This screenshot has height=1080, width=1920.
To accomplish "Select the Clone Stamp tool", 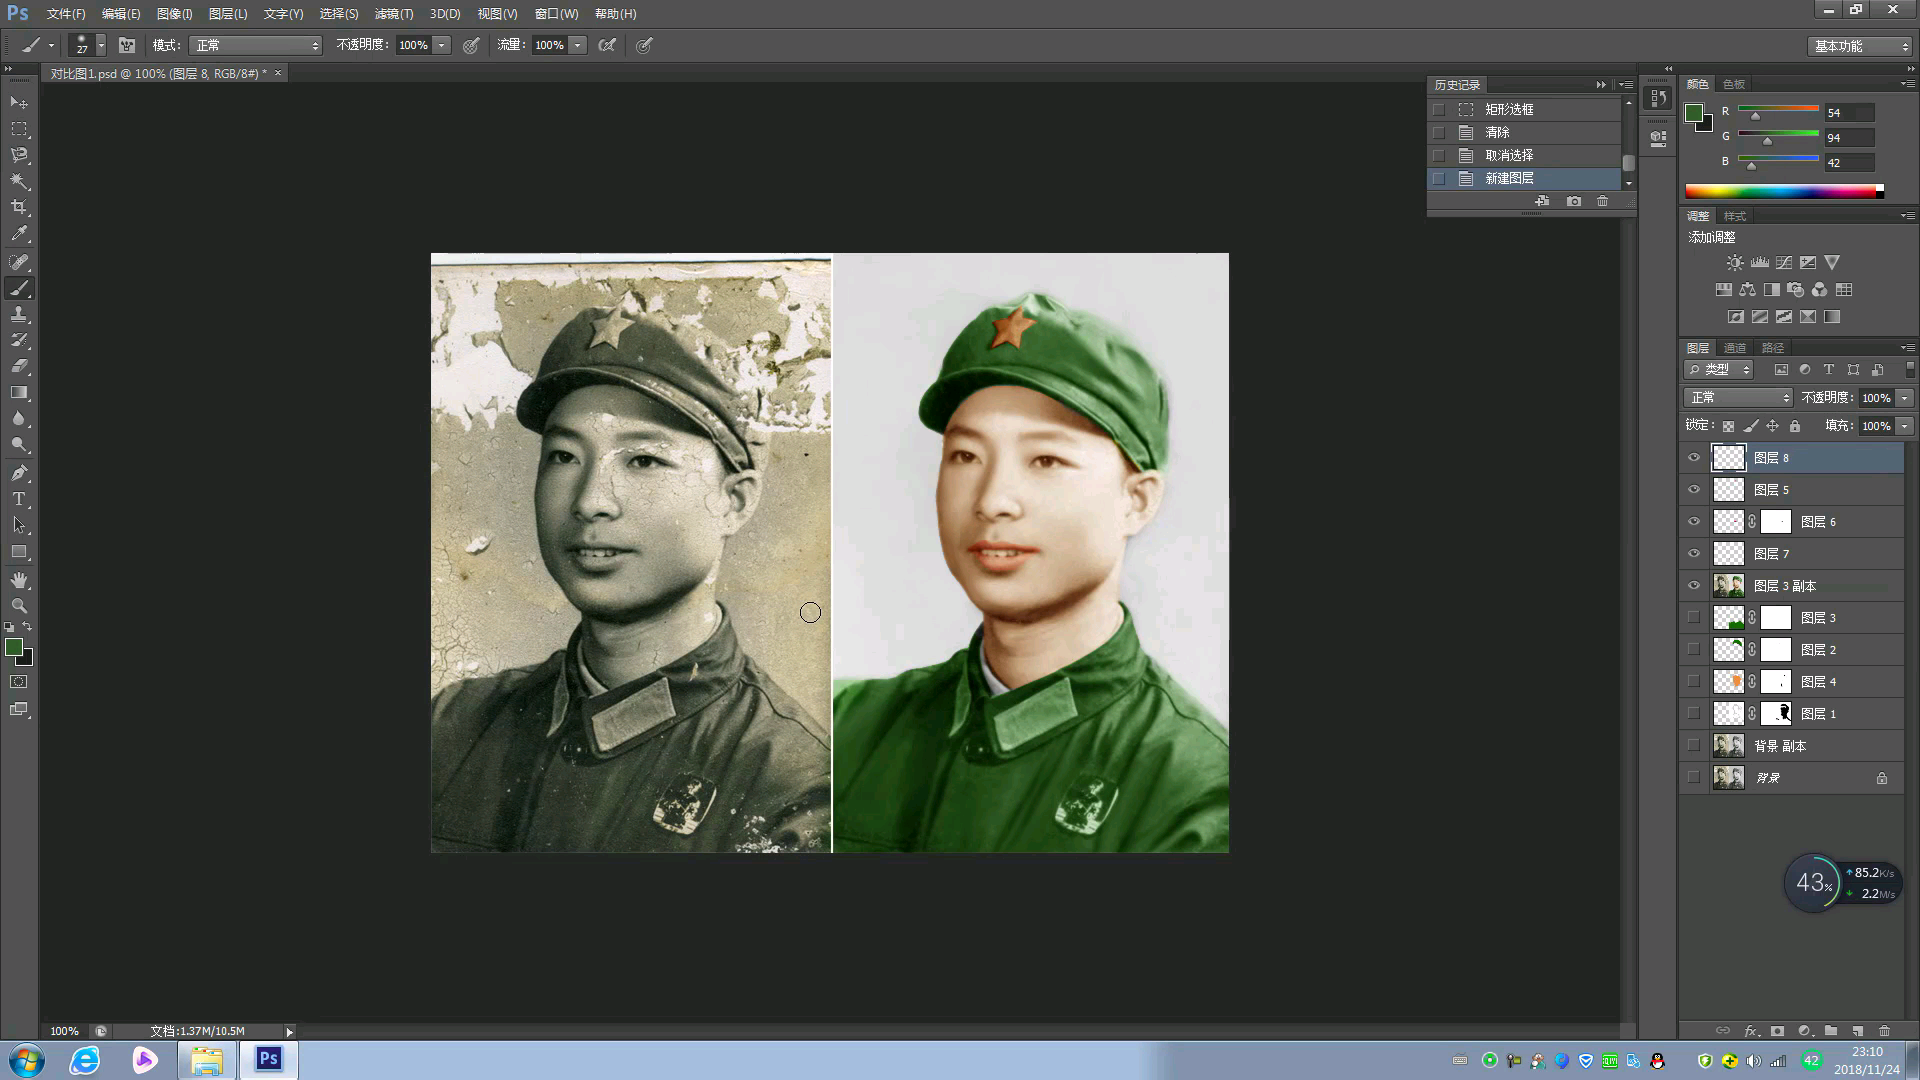I will click(19, 314).
